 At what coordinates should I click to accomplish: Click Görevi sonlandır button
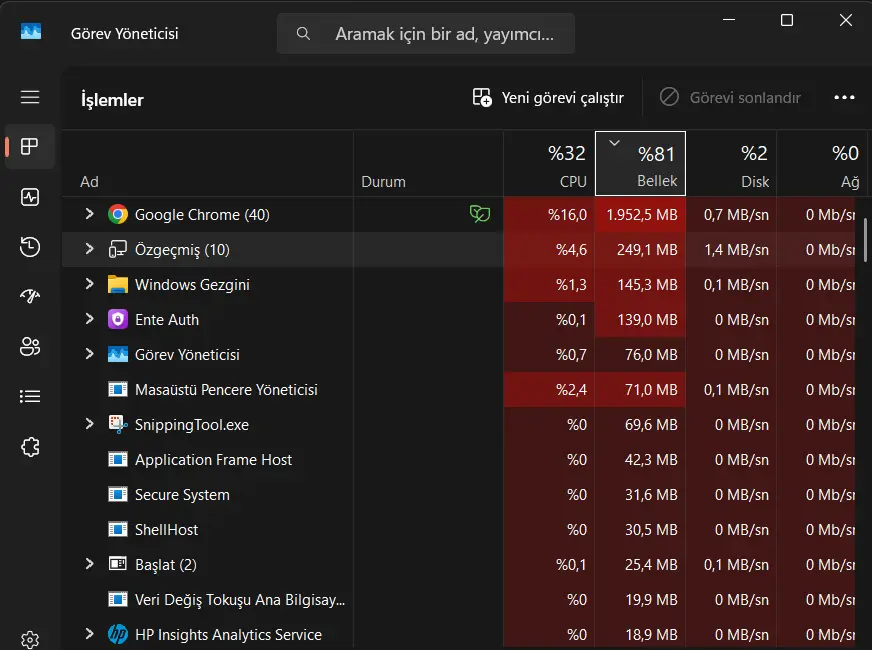pyautogui.click(x=730, y=98)
